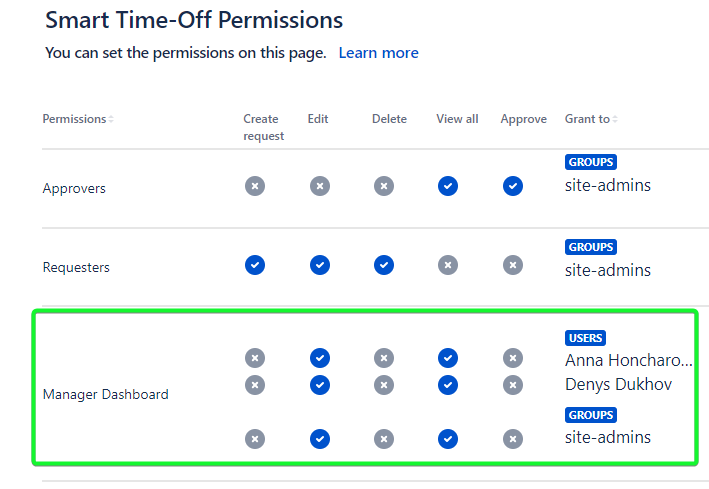The image size is (709, 489).
Task: Click GROUPS badge in Requesters row
Action: tap(591, 247)
